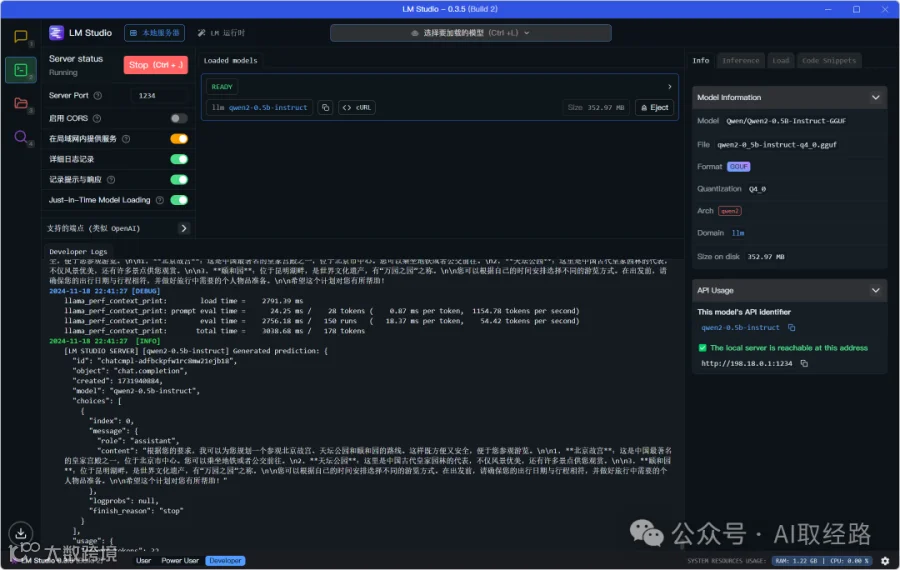900x570 pixels.
Task: Switch to Power User mode
Action: click(180, 561)
